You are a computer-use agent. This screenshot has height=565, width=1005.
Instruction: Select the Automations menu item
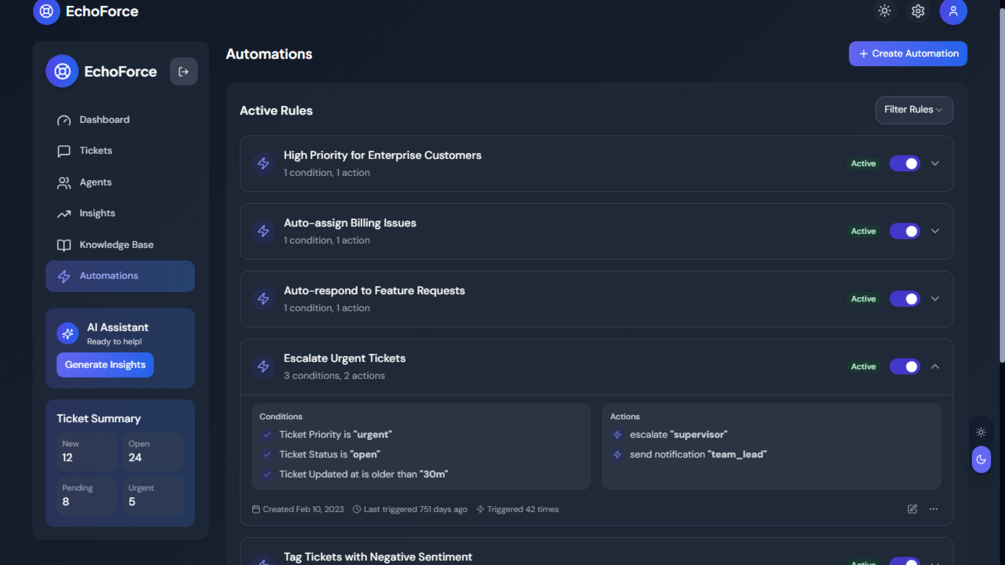120,276
